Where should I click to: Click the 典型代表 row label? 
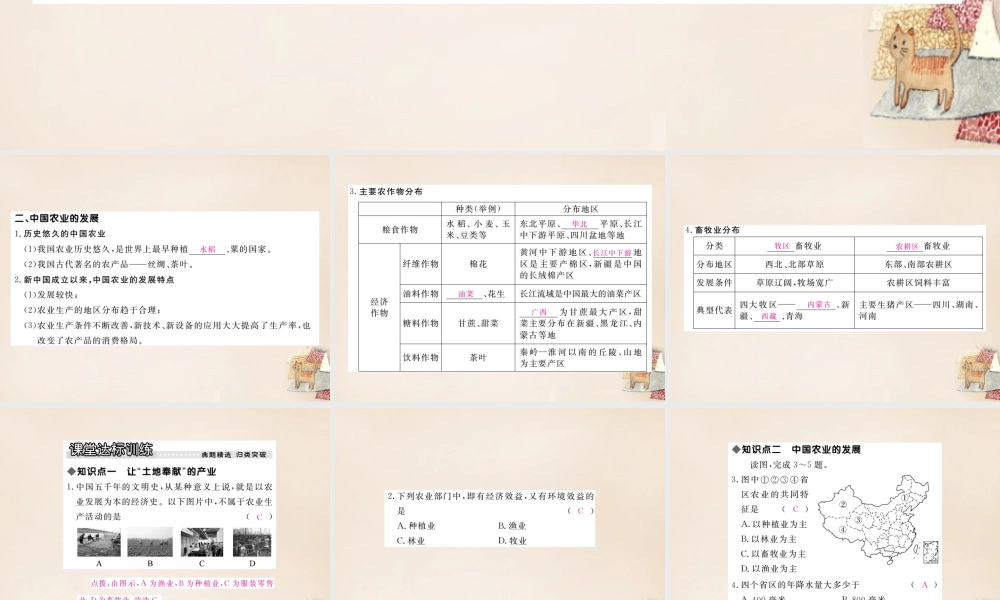tap(714, 310)
